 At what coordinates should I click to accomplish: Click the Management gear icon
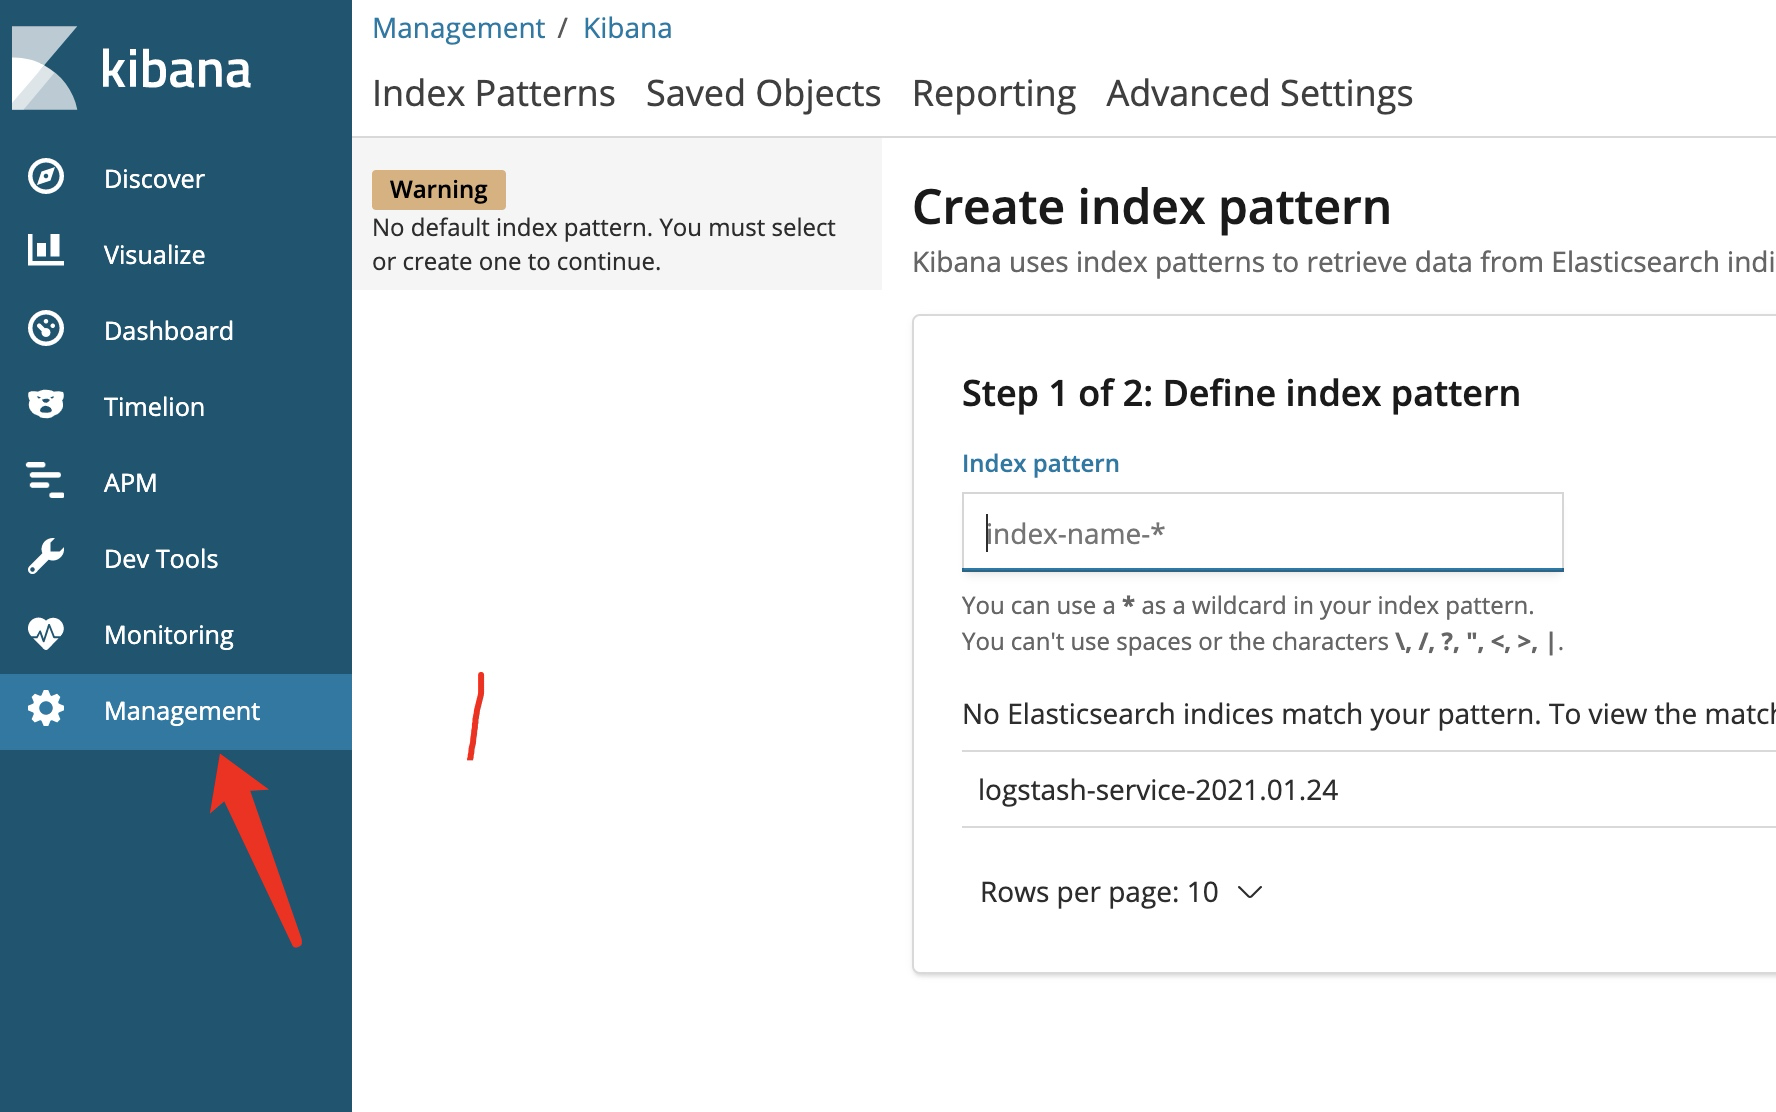click(45, 709)
